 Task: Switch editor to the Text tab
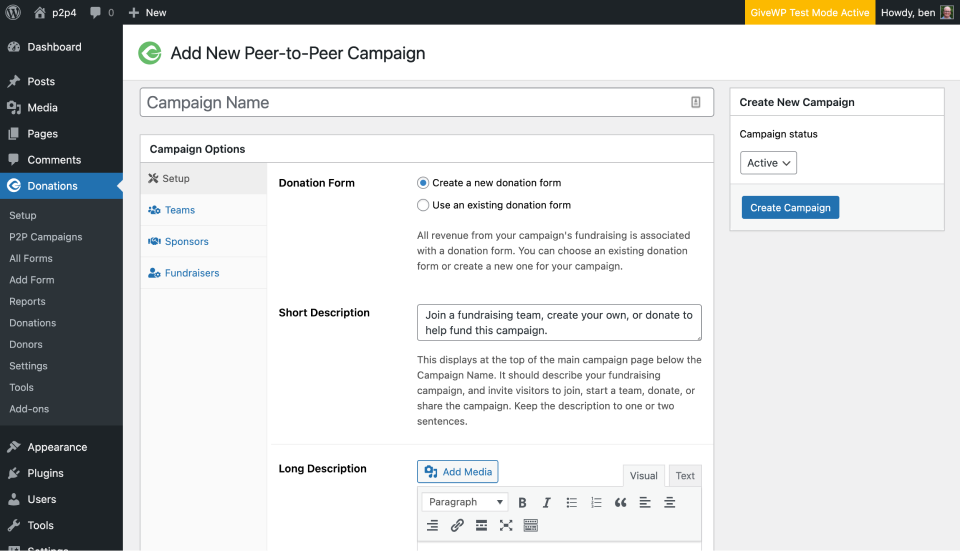tap(685, 476)
